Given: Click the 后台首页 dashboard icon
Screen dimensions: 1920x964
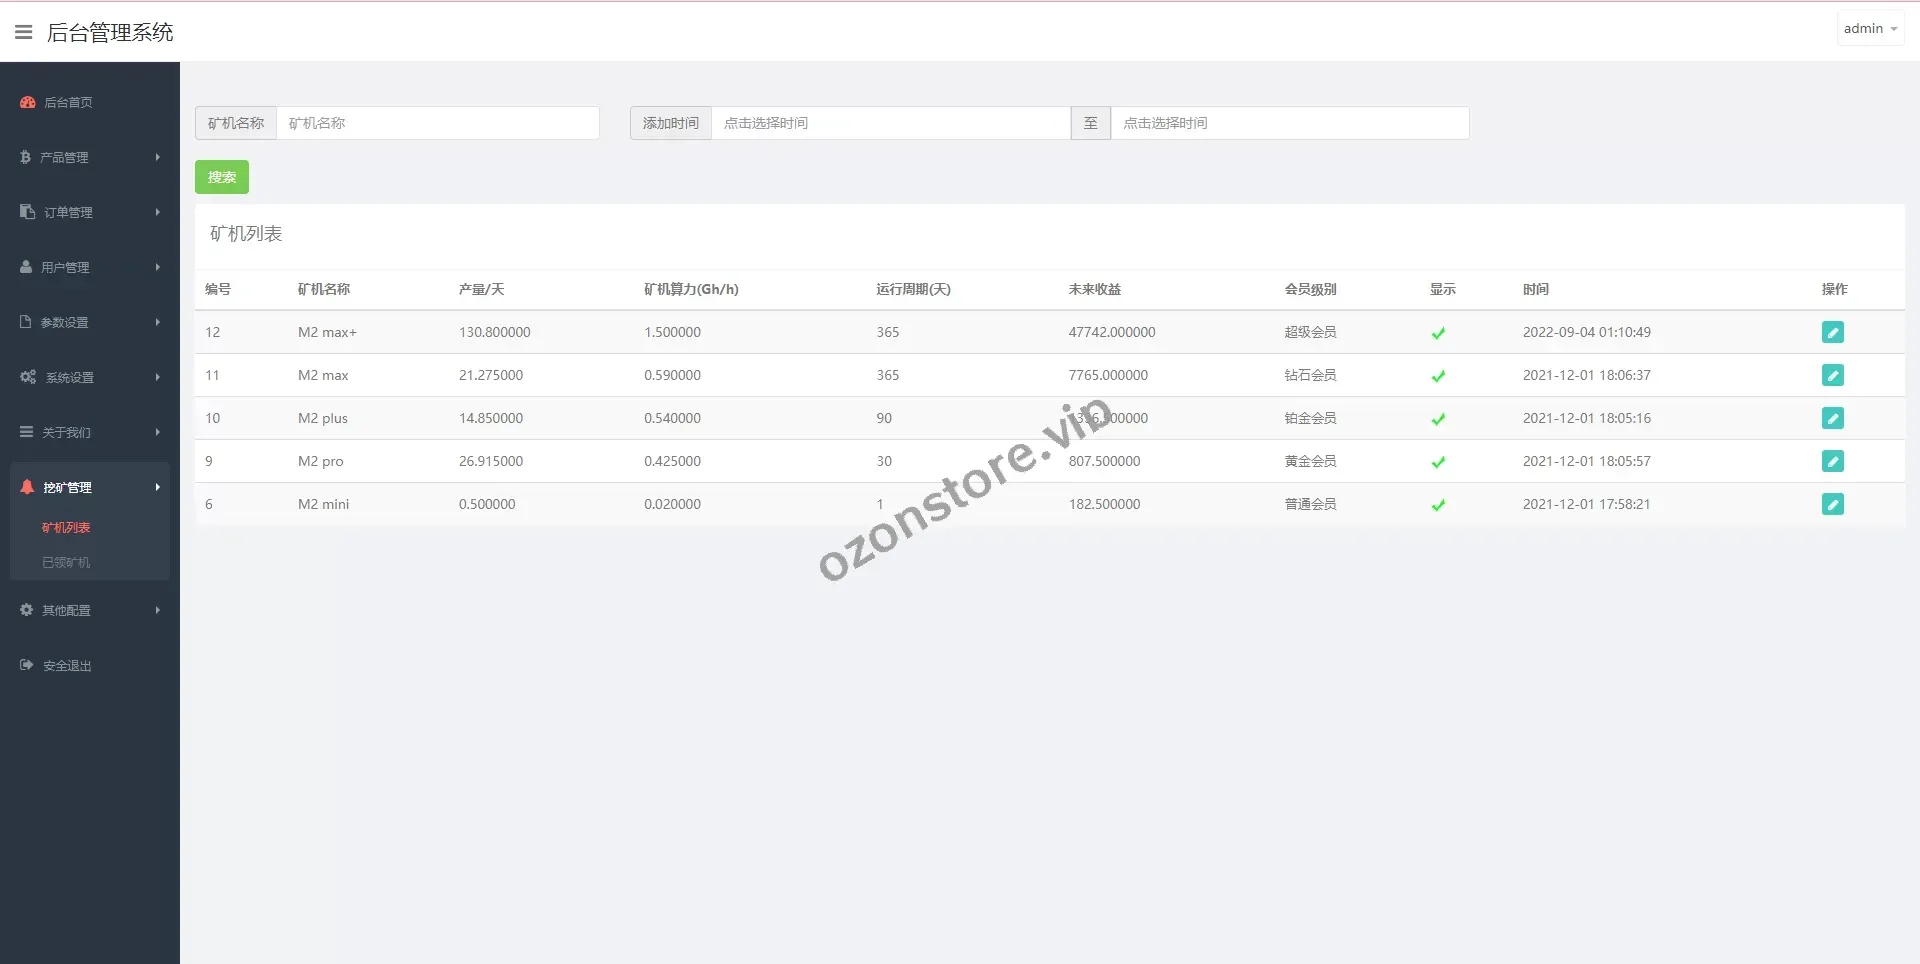Looking at the screenshot, I should (28, 102).
